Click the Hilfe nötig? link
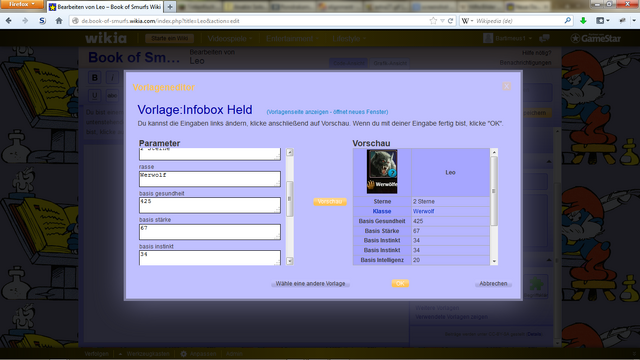The width and height of the screenshot is (640, 360). click(536, 53)
